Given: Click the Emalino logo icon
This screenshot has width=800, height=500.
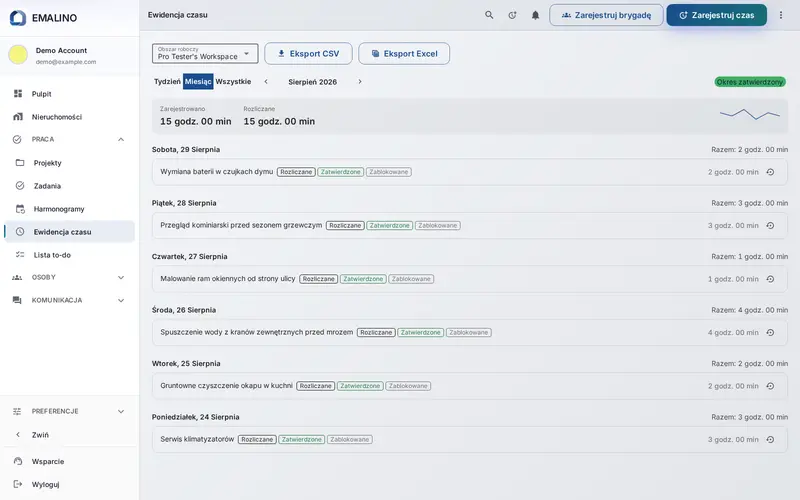Looking at the screenshot, I should [18, 18].
